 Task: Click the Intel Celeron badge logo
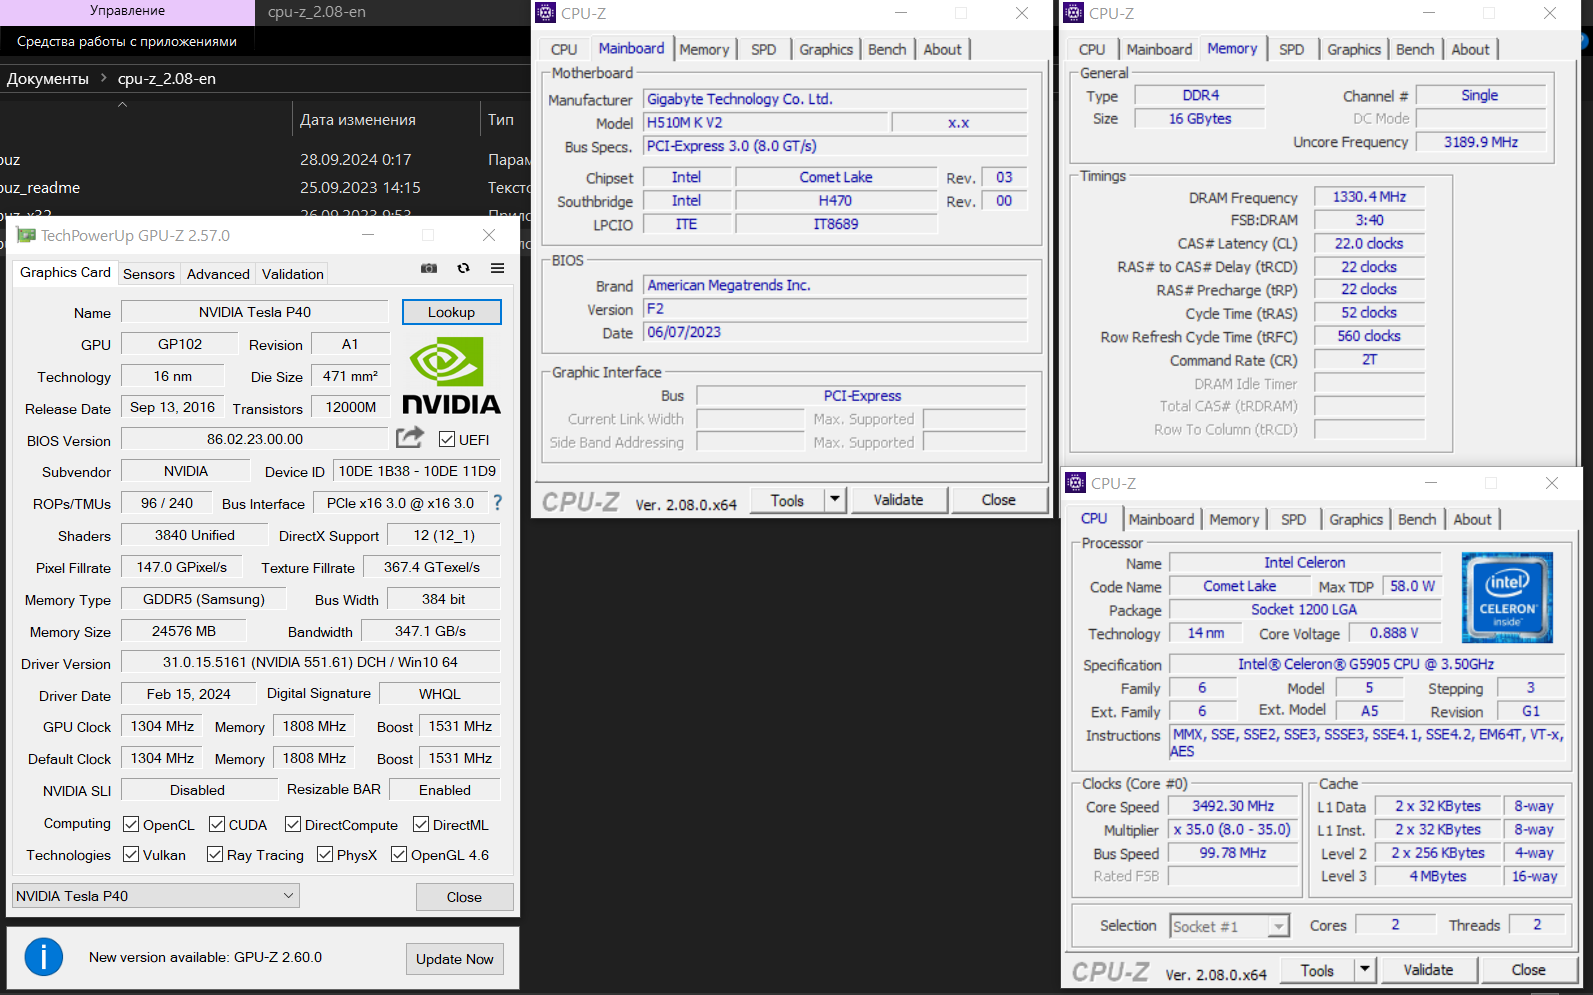1506,597
